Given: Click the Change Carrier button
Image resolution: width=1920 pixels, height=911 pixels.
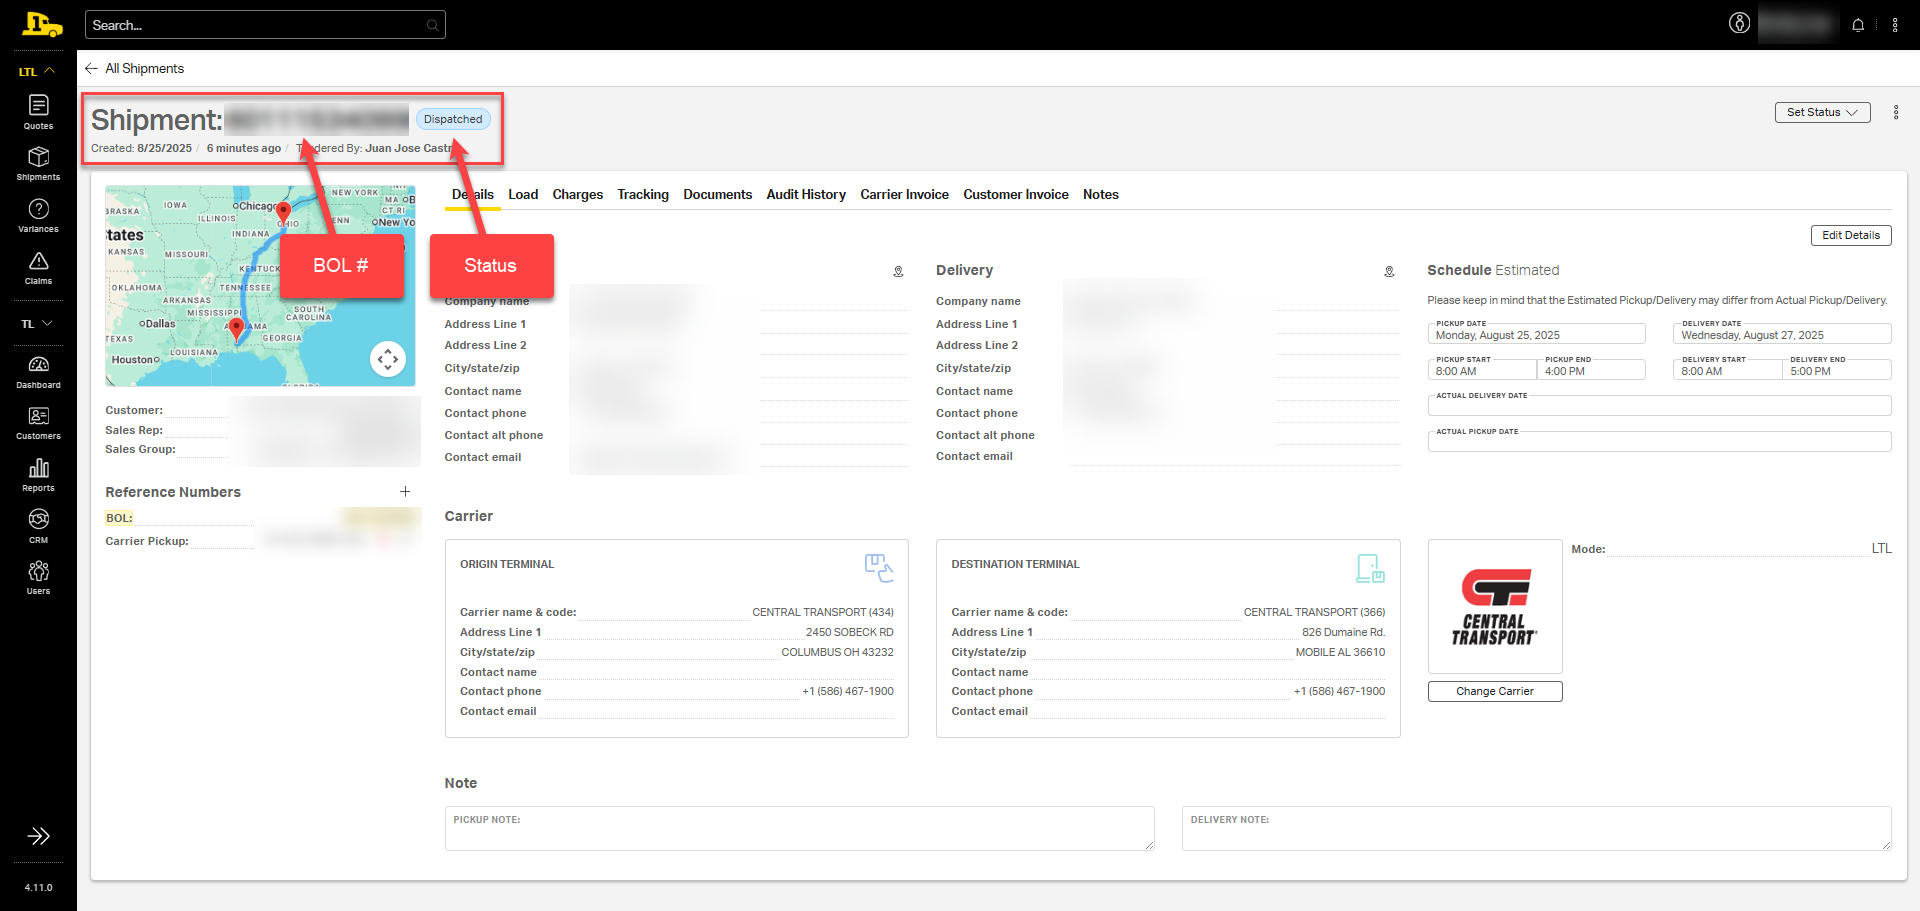Looking at the screenshot, I should [1495, 691].
